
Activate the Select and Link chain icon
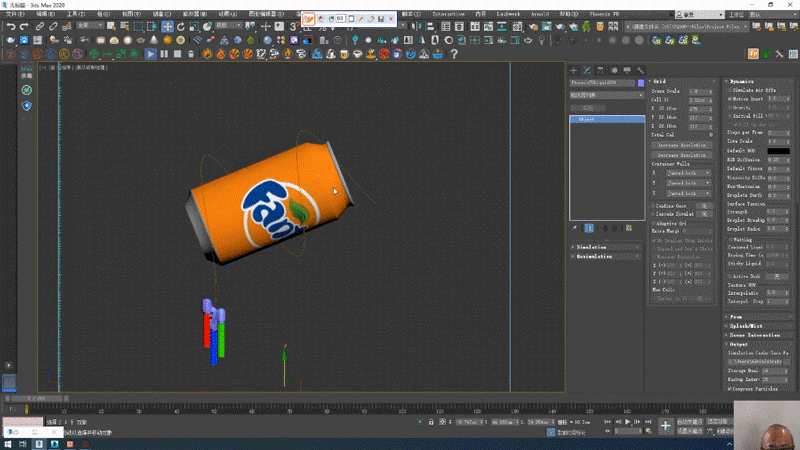point(39,27)
